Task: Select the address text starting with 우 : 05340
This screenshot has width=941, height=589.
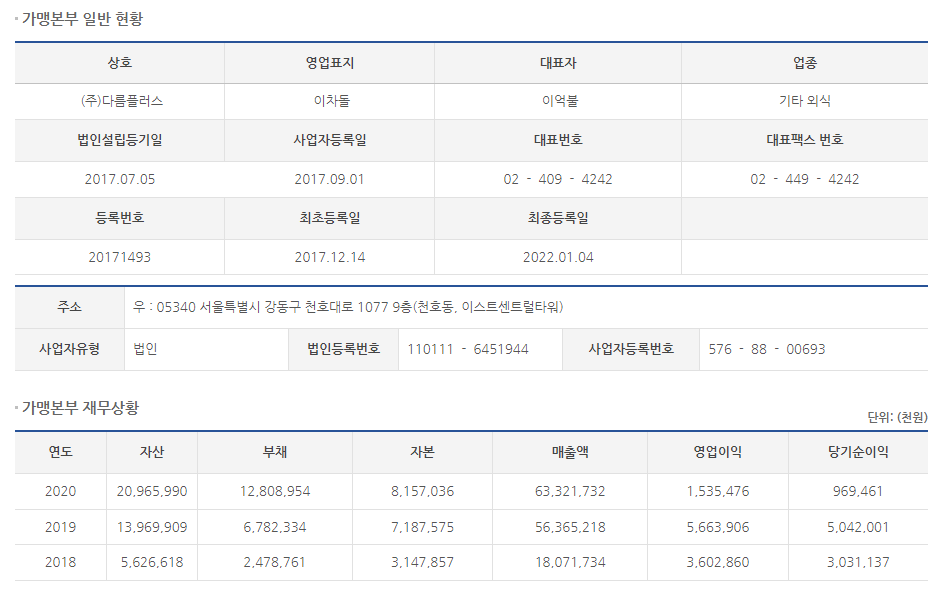Action: coord(348,307)
